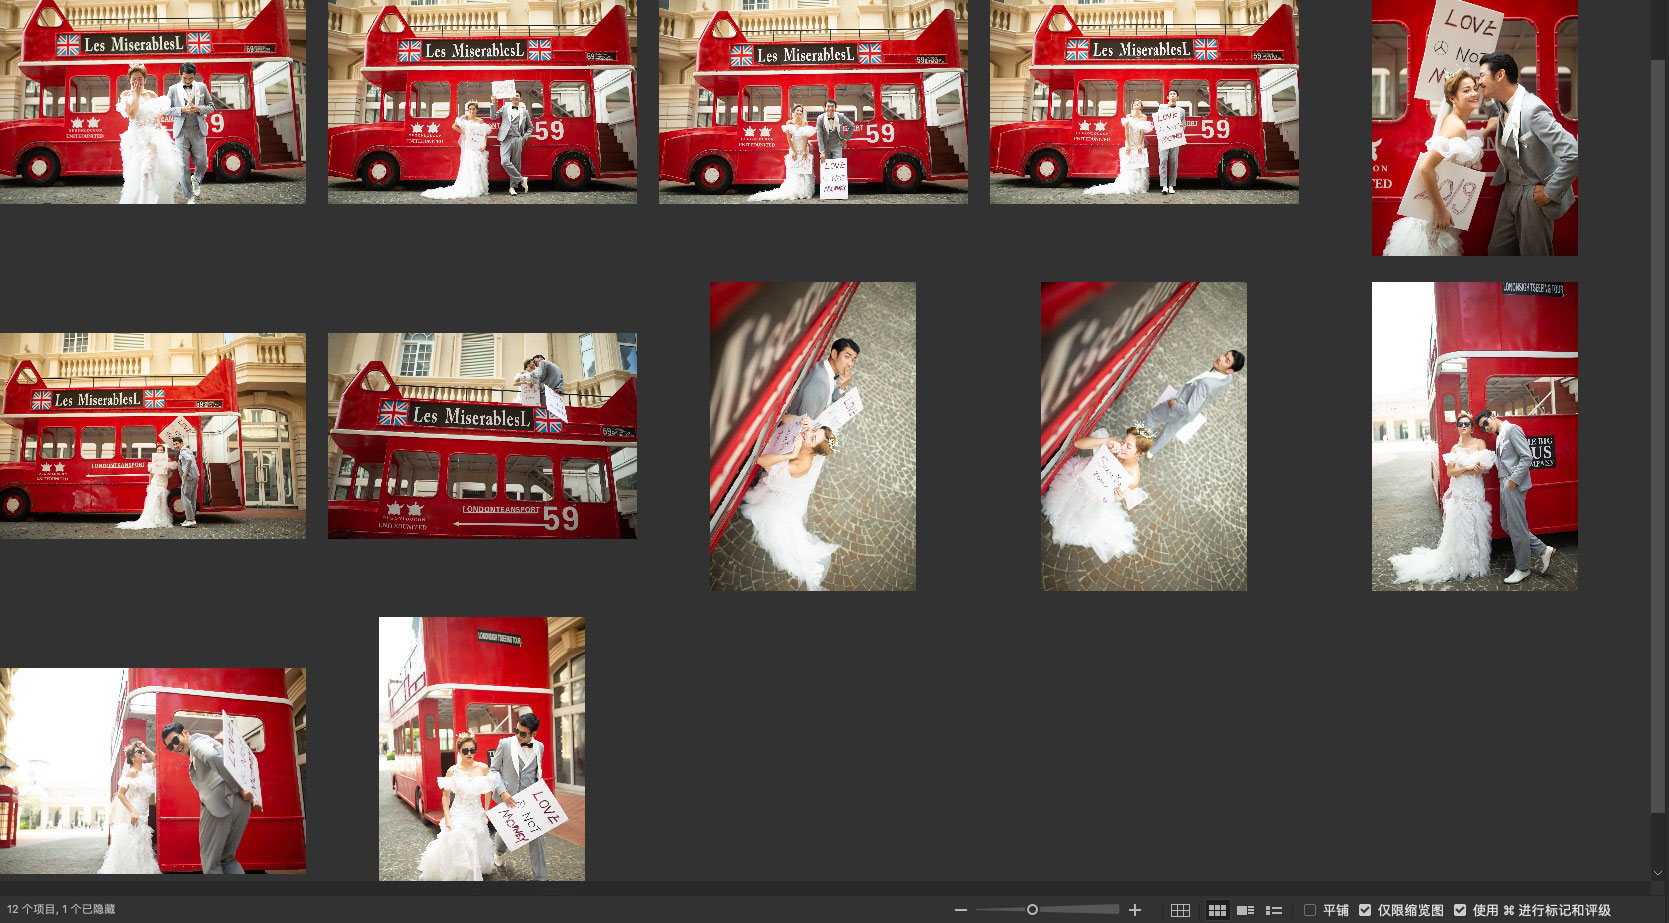Toggle the 使用 ⌘ 进行标记和评级 checkbox
The width and height of the screenshot is (1669, 923).
coord(1460,910)
